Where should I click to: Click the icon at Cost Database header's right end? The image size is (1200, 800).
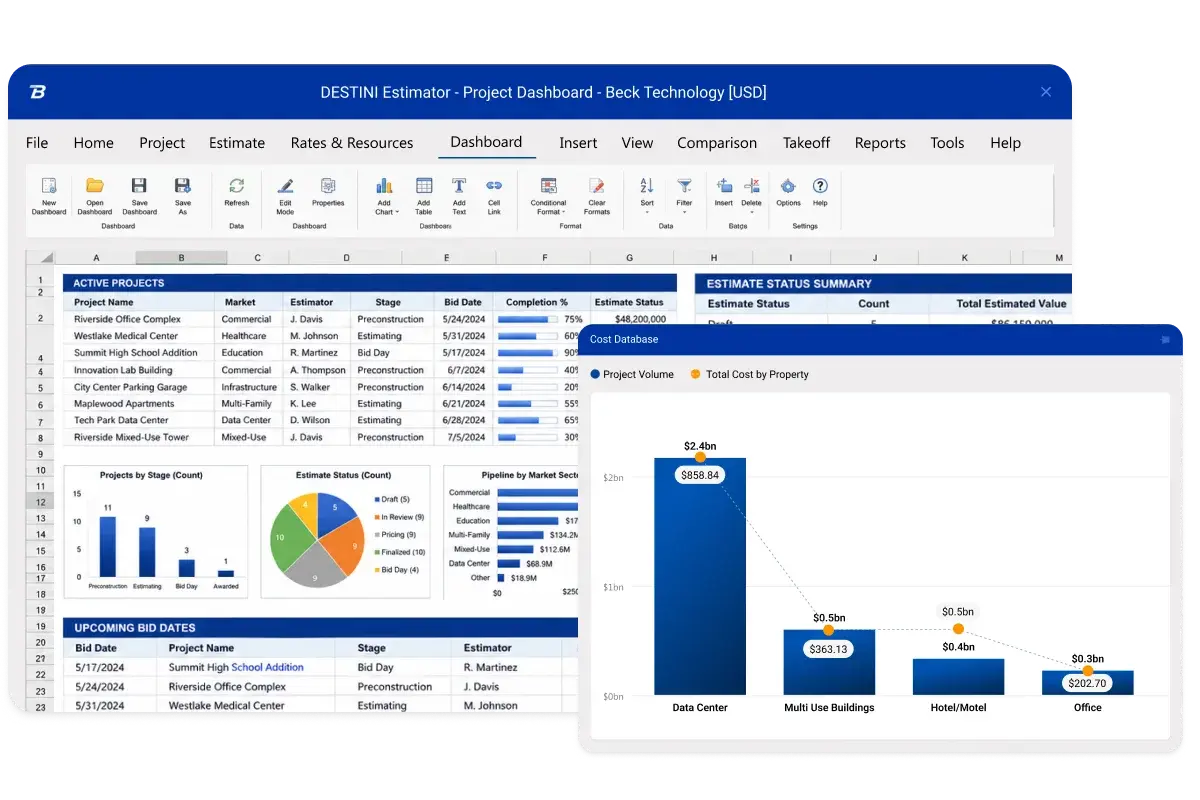tap(1165, 340)
